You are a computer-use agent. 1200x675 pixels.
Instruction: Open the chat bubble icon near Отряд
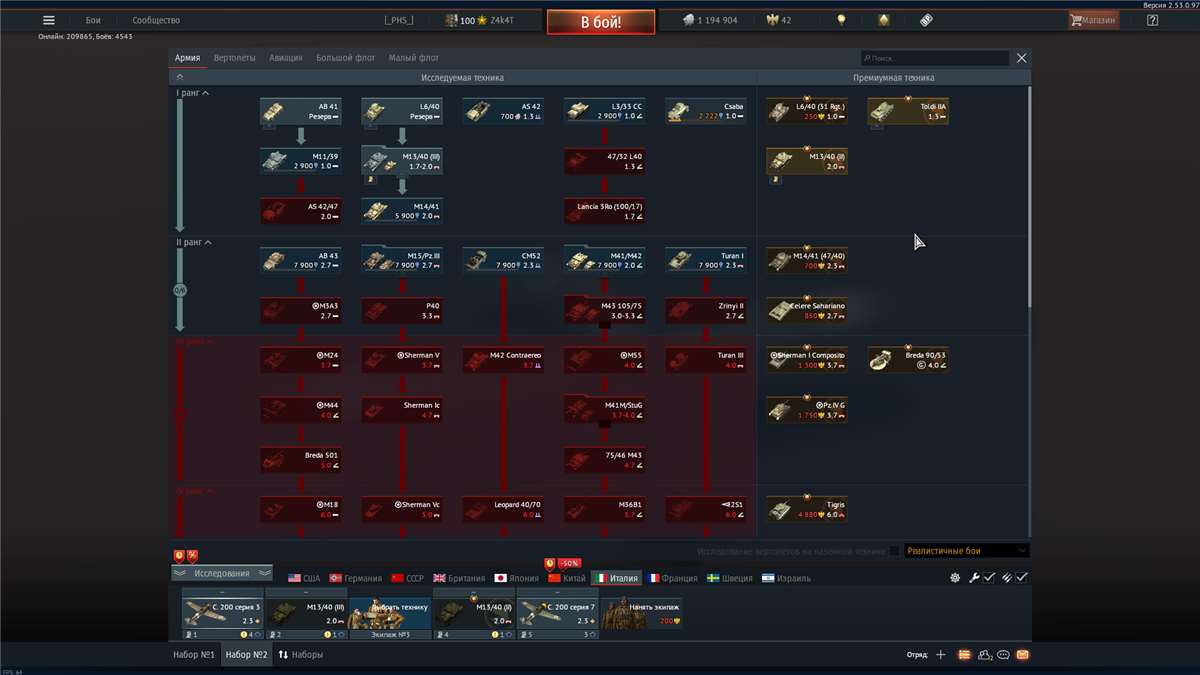pyautogui.click(x=1004, y=655)
